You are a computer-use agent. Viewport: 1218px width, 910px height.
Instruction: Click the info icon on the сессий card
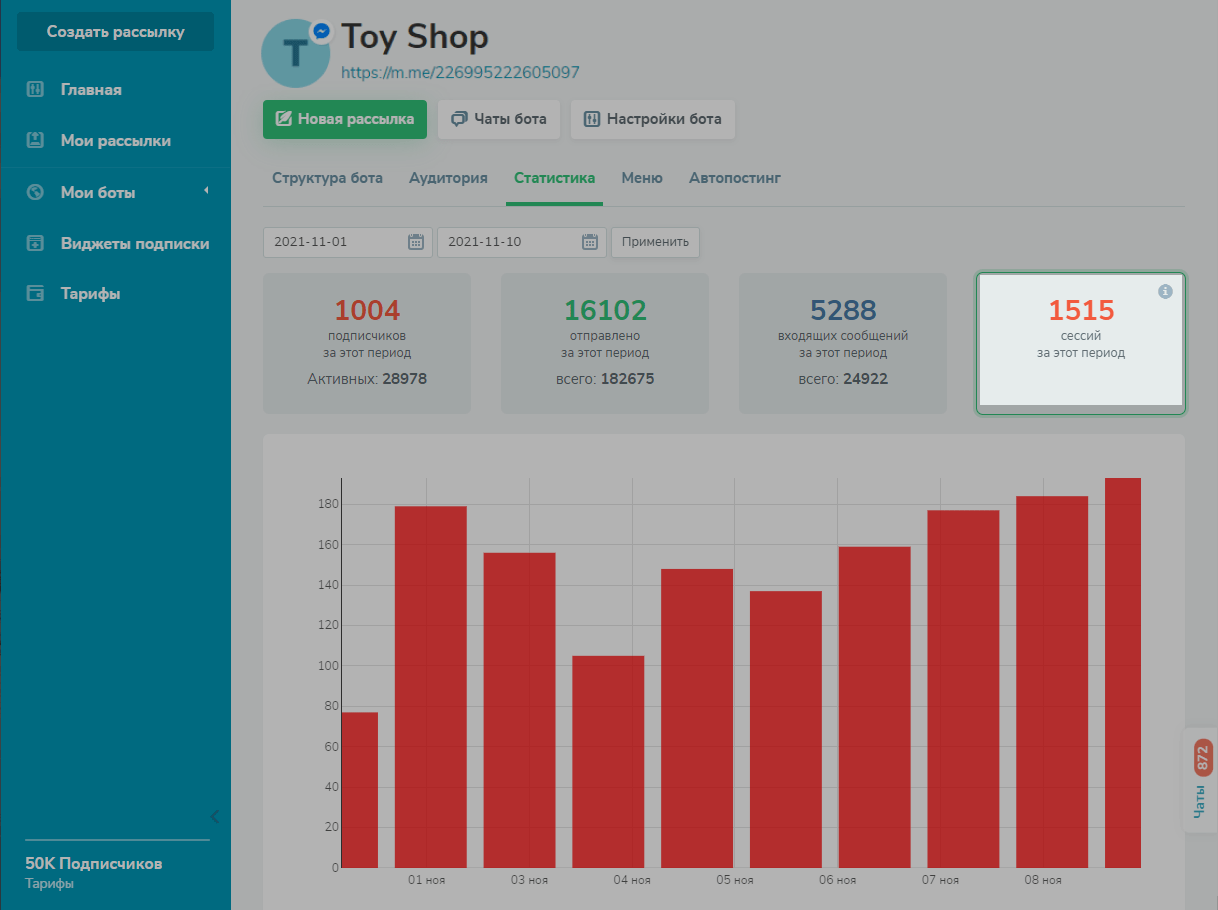tap(1164, 291)
